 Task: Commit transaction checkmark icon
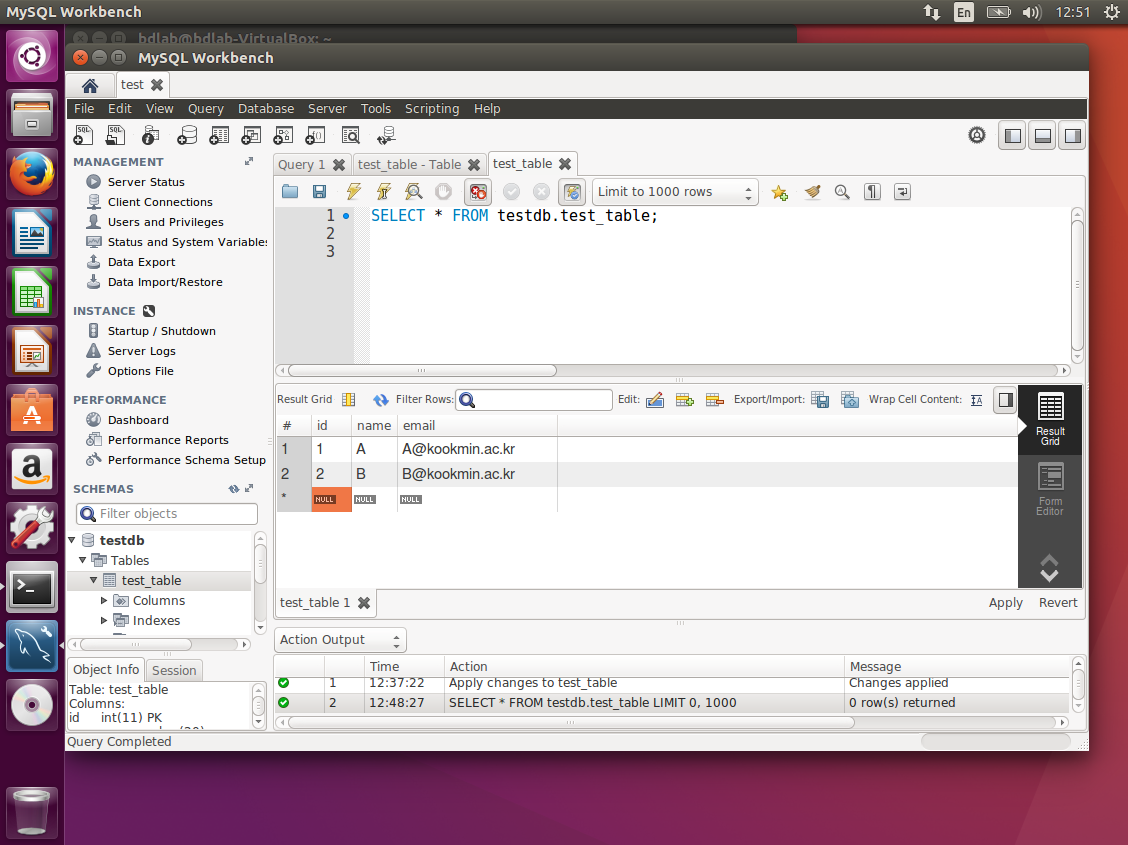511,191
